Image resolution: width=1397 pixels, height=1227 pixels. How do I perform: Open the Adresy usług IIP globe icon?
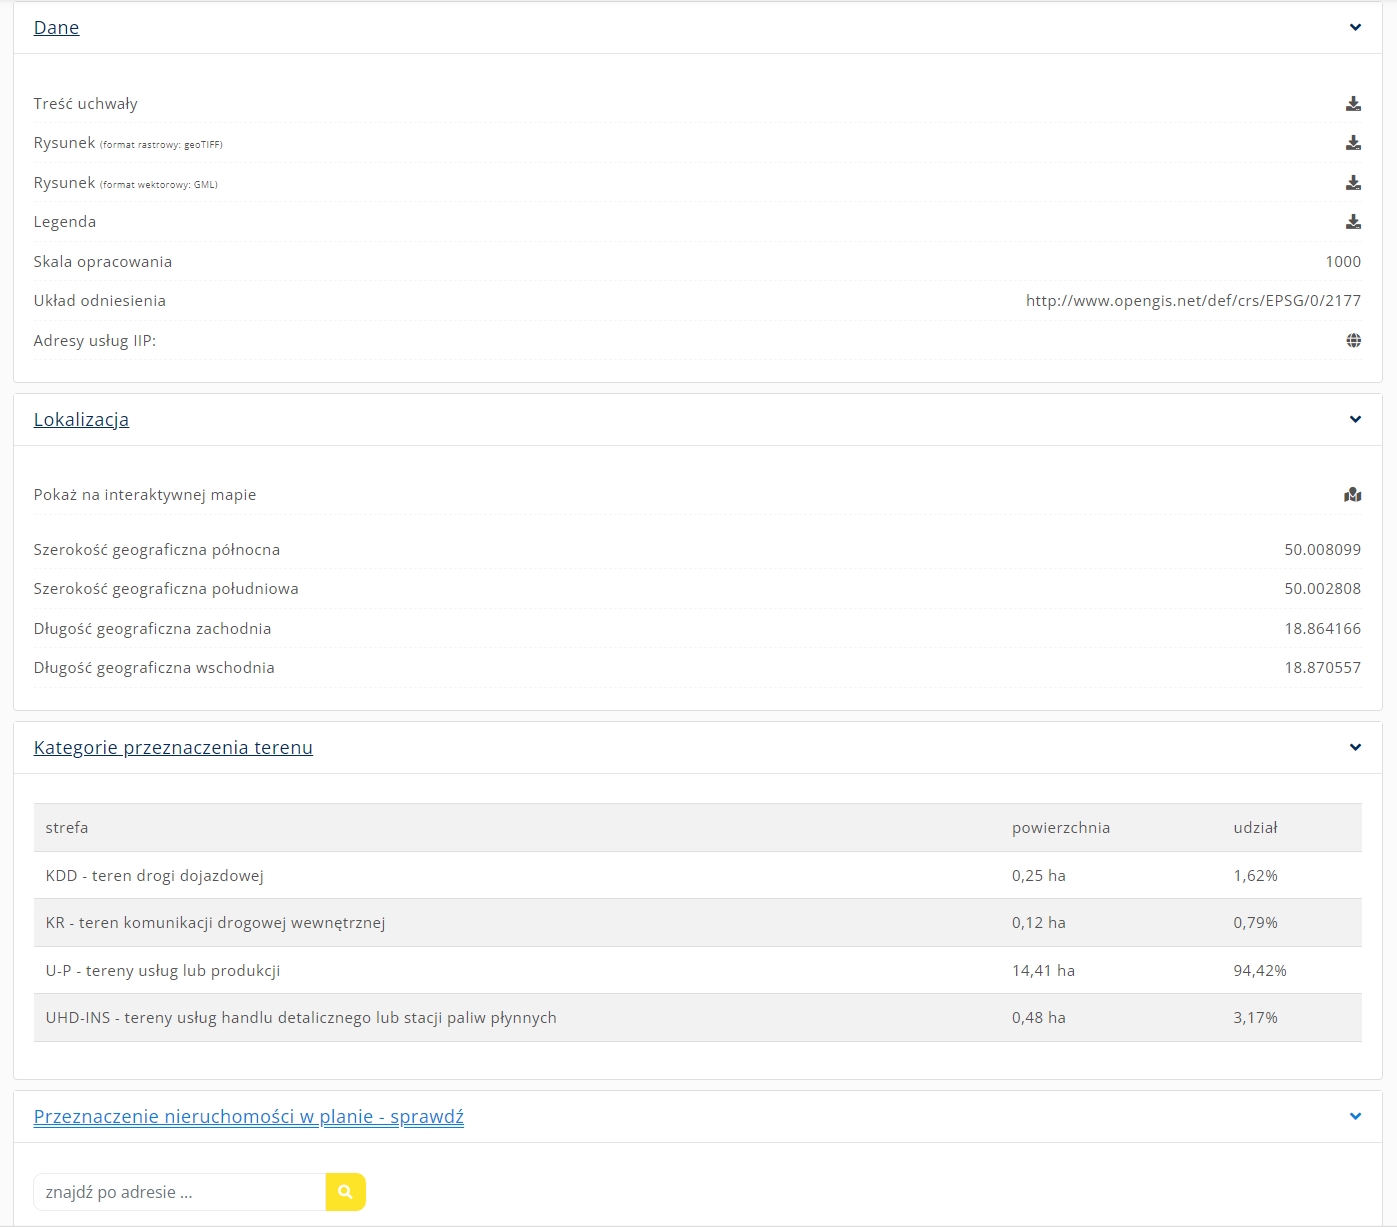(x=1353, y=341)
